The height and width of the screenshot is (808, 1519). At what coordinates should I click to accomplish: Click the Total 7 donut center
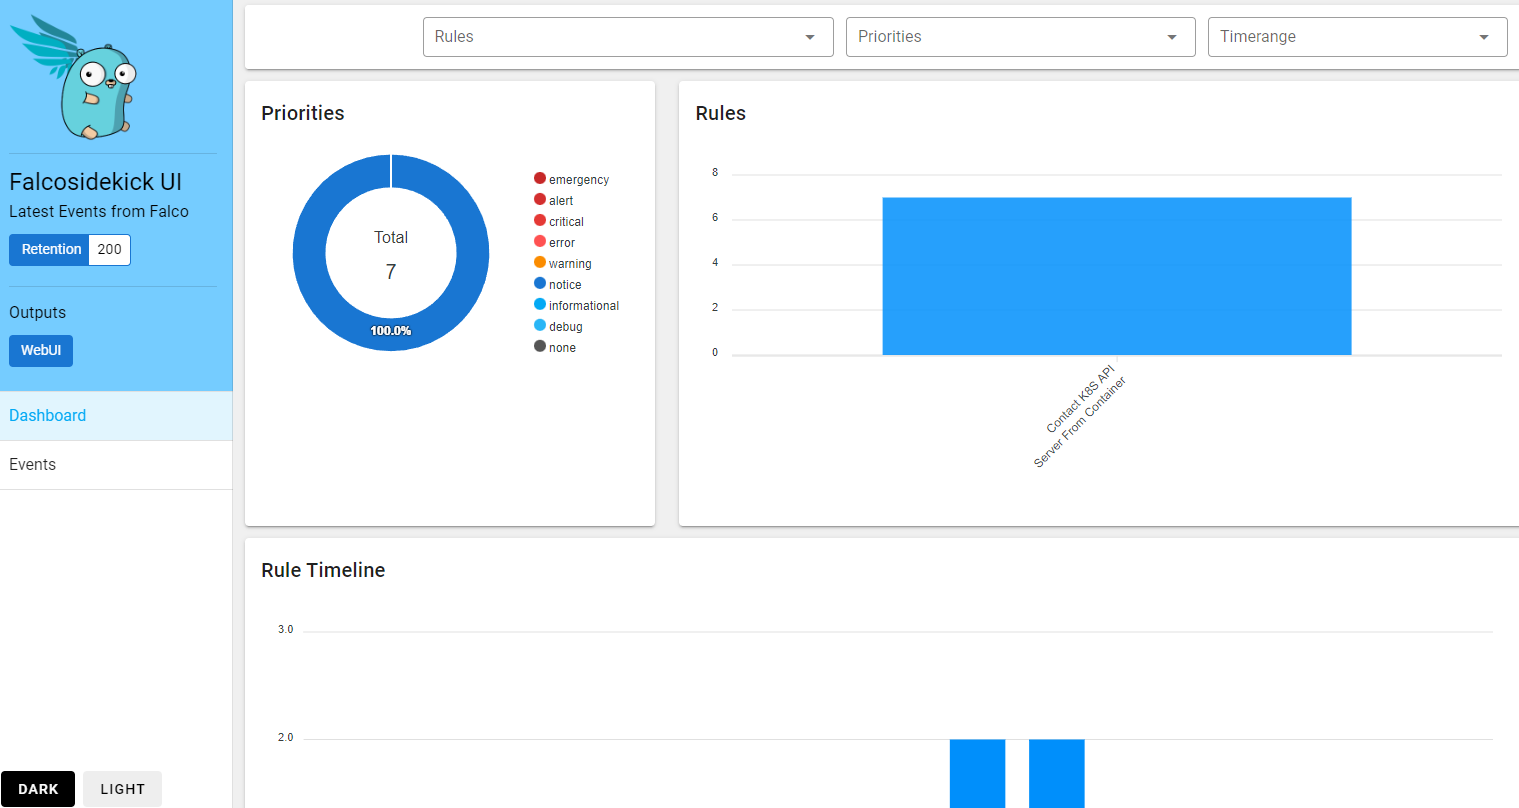click(x=391, y=254)
